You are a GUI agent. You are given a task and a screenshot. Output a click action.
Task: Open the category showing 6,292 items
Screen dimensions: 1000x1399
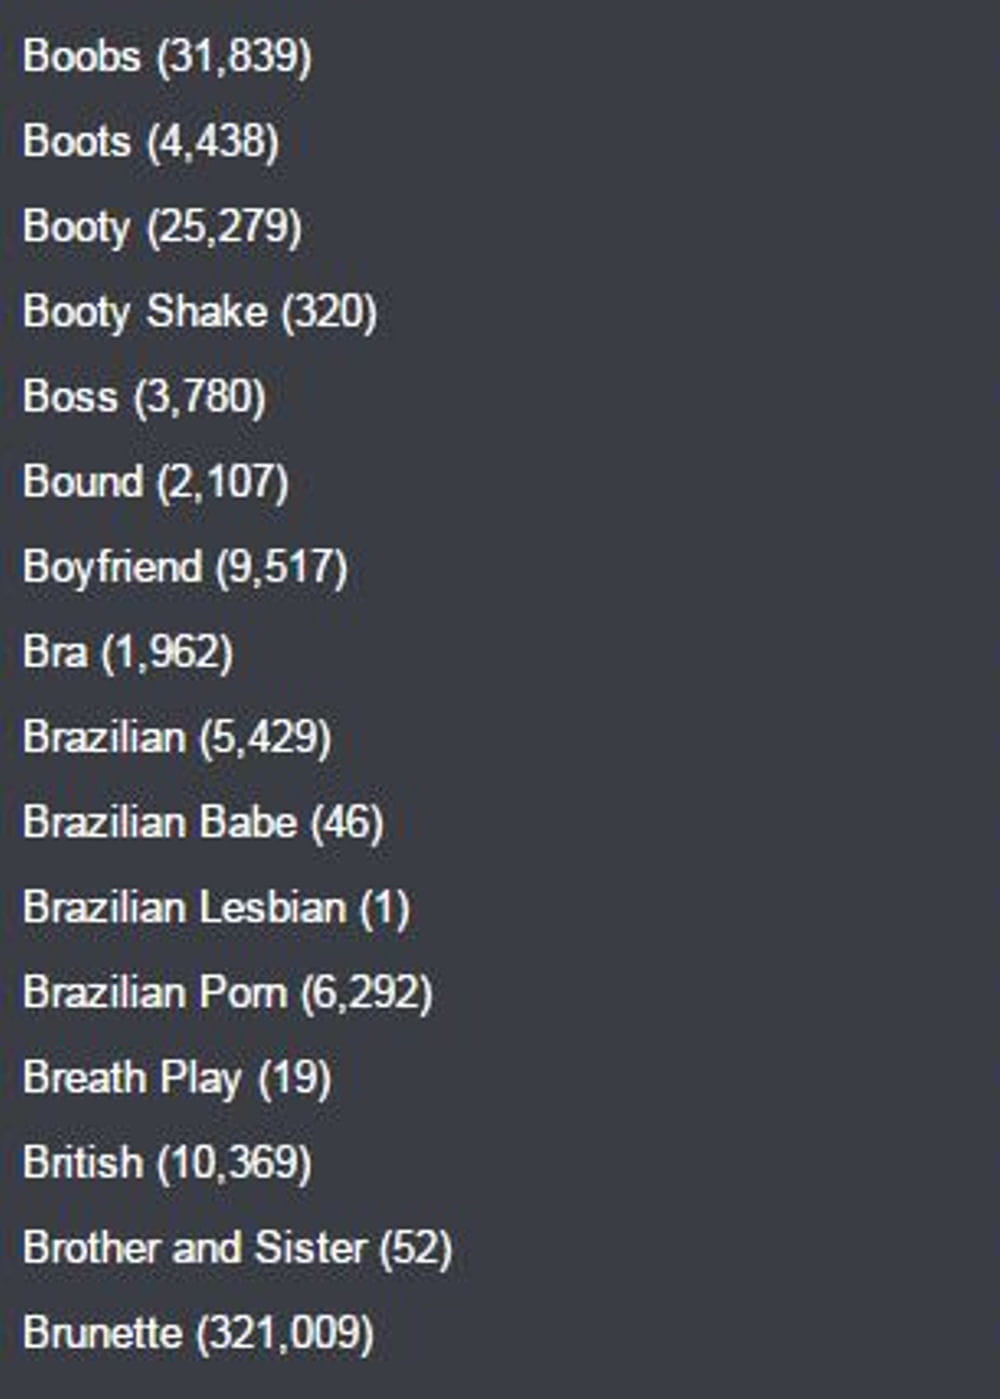[x=227, y=992]
